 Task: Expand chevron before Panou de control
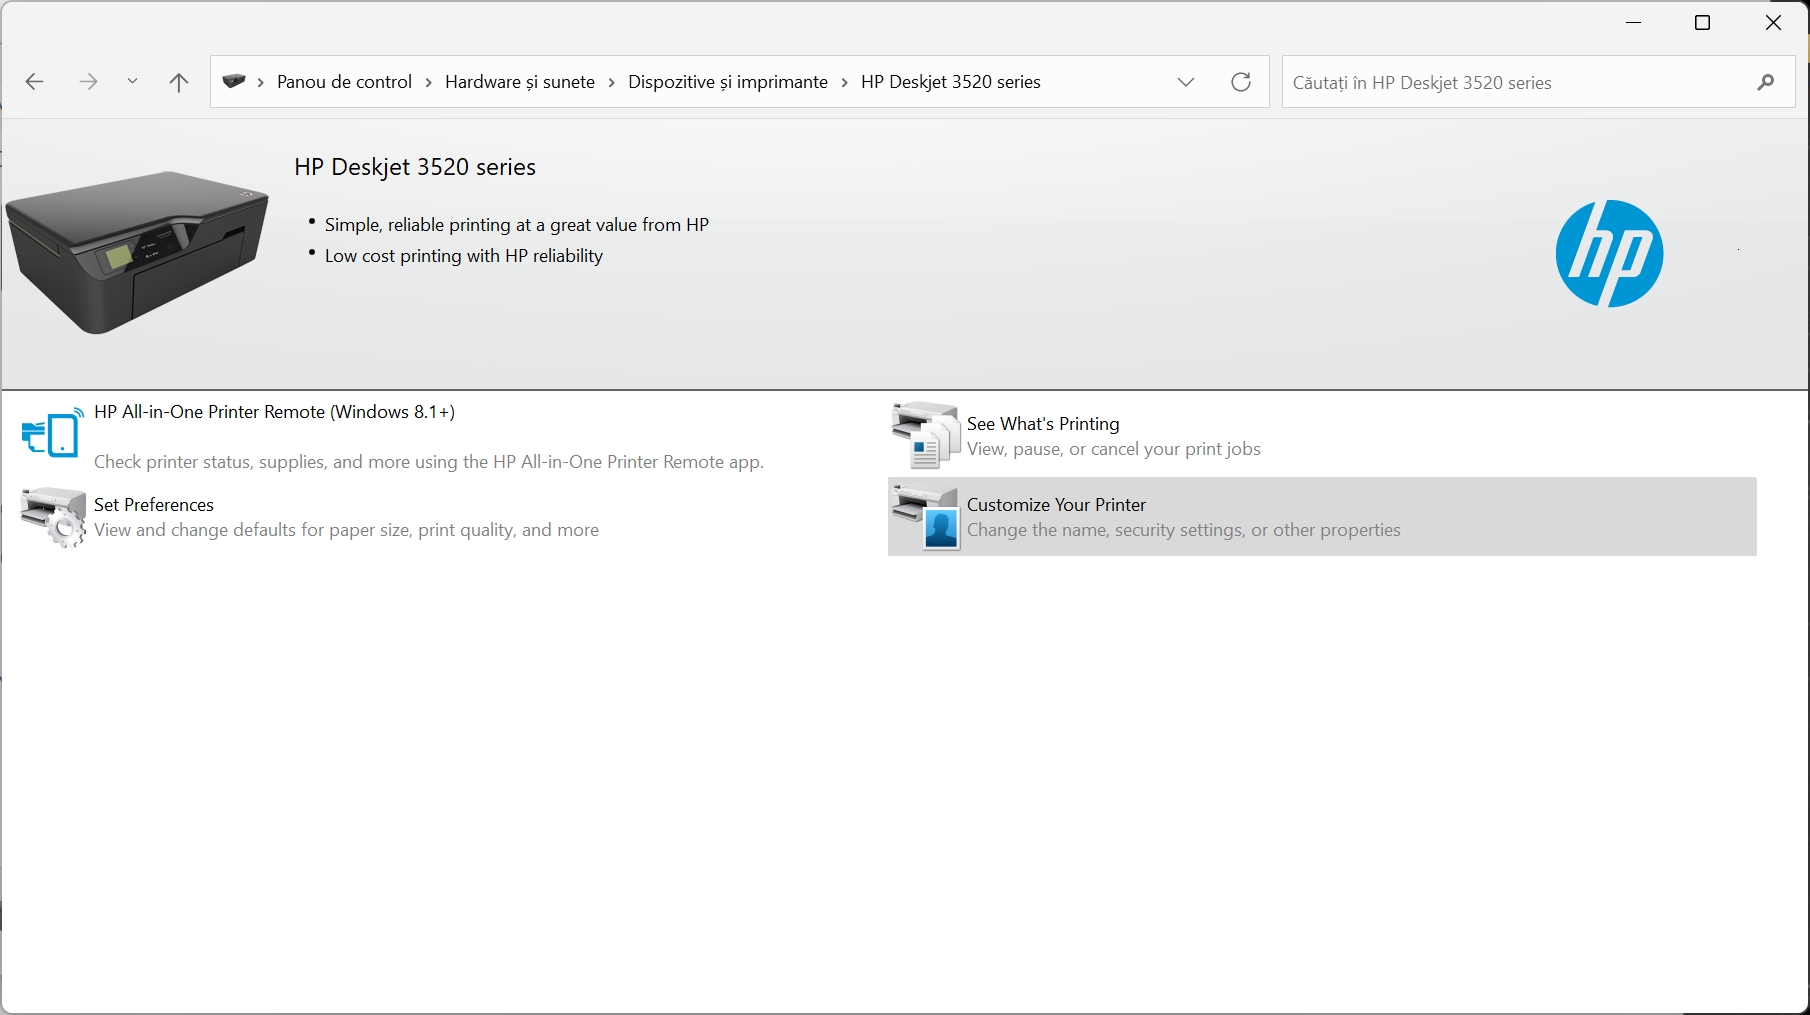261,82
